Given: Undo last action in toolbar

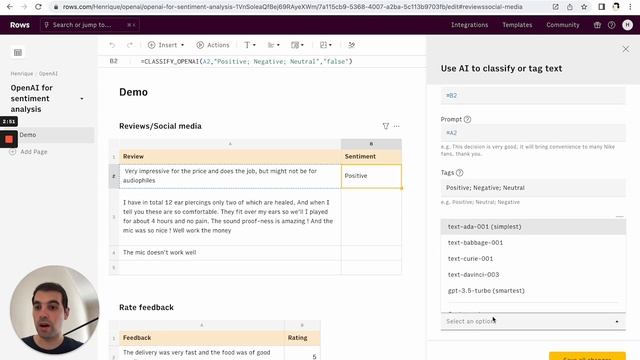Looking at the screenshot, I should [112, 45].
